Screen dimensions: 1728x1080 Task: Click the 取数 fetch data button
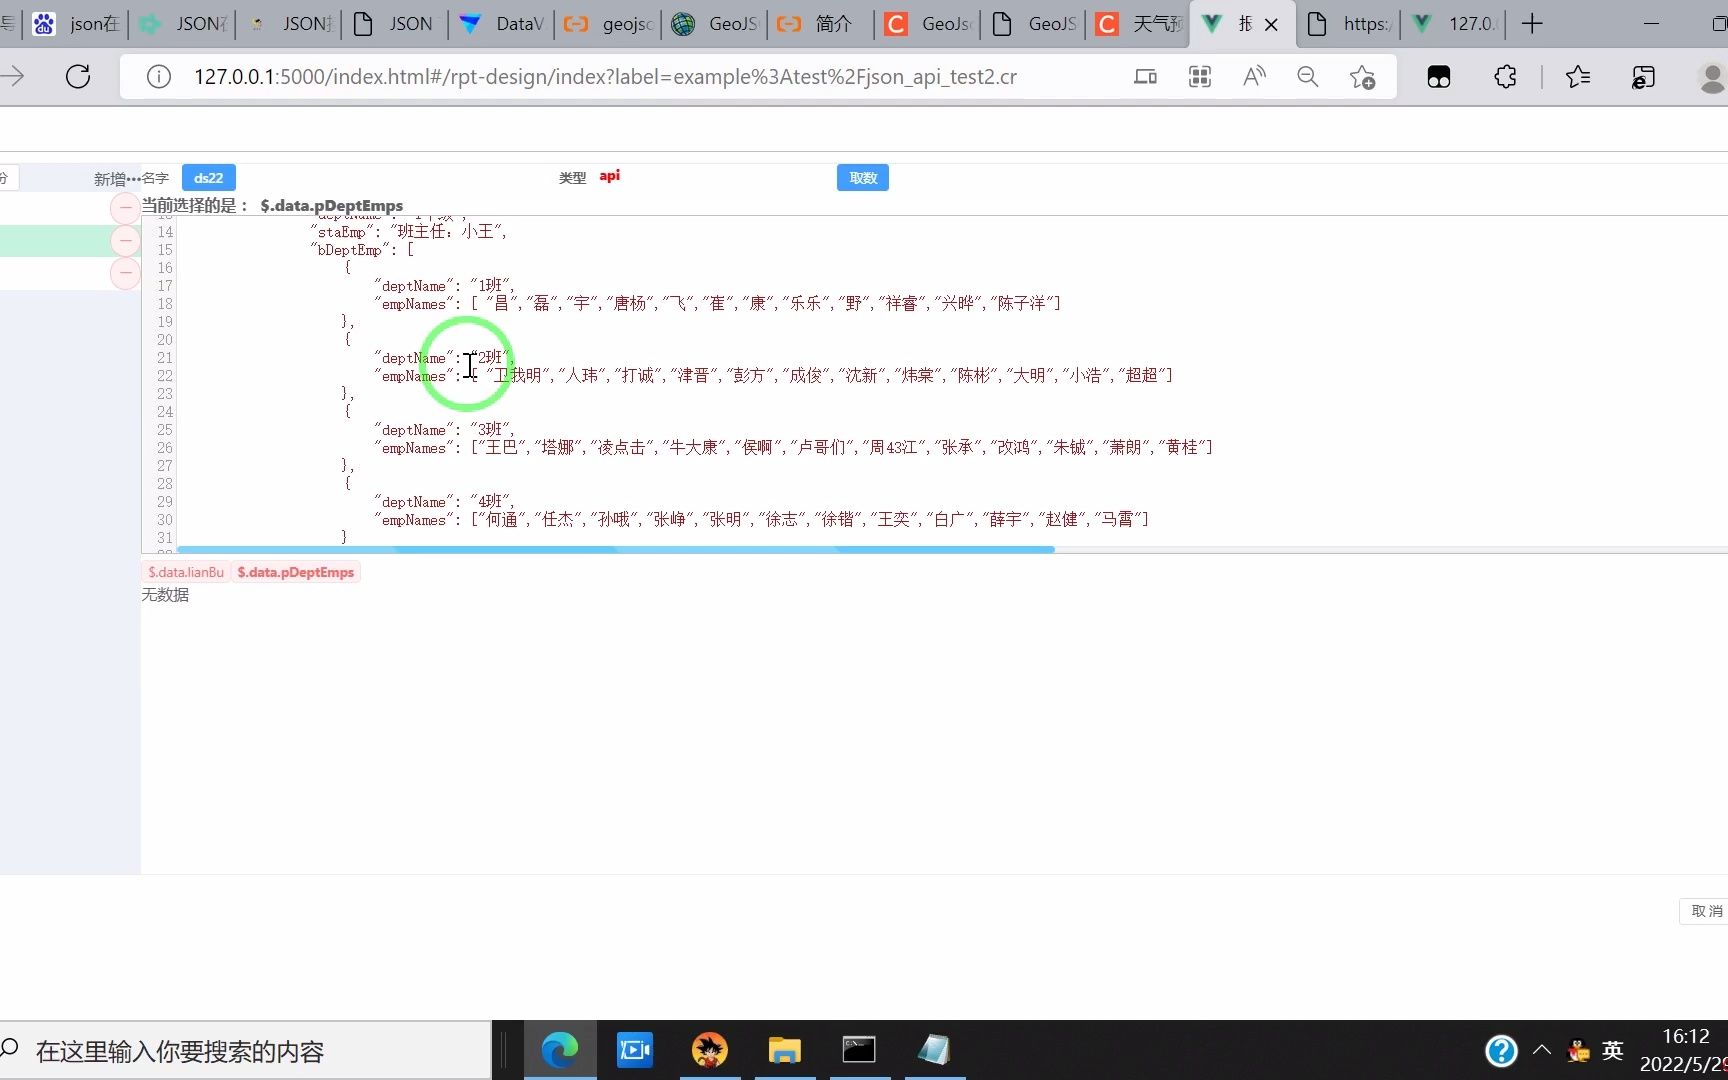pos(863,178)
